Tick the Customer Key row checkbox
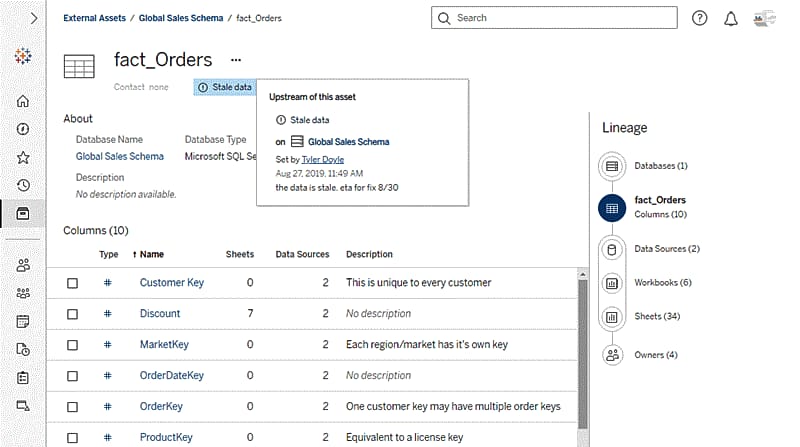This screenshot has height=447, width=800. [72, 283]
